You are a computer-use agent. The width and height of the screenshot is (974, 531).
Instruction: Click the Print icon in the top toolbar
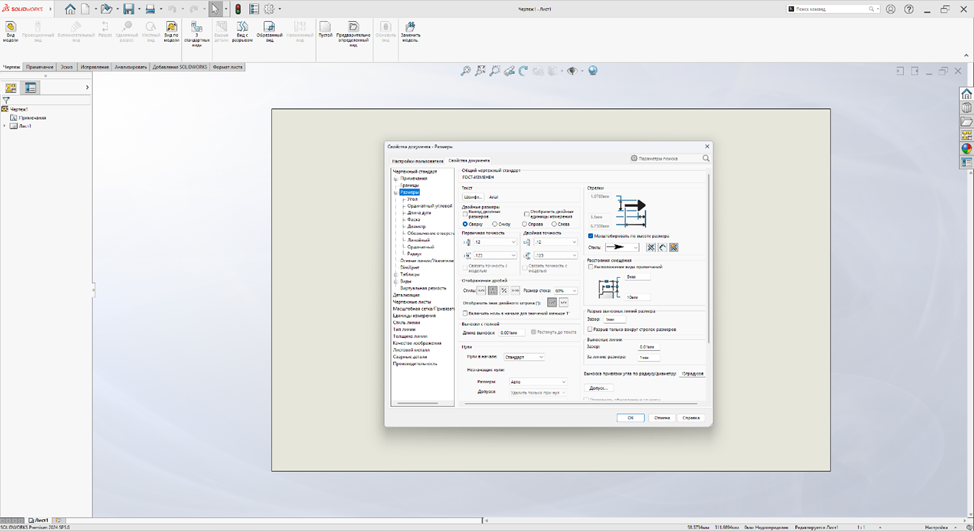coord(150,9)
